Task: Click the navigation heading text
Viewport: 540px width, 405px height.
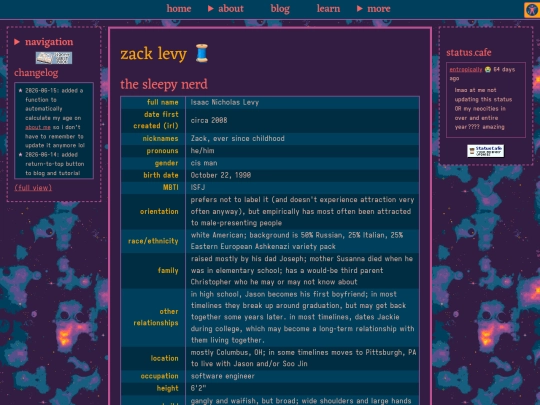Action: point(49,42)
